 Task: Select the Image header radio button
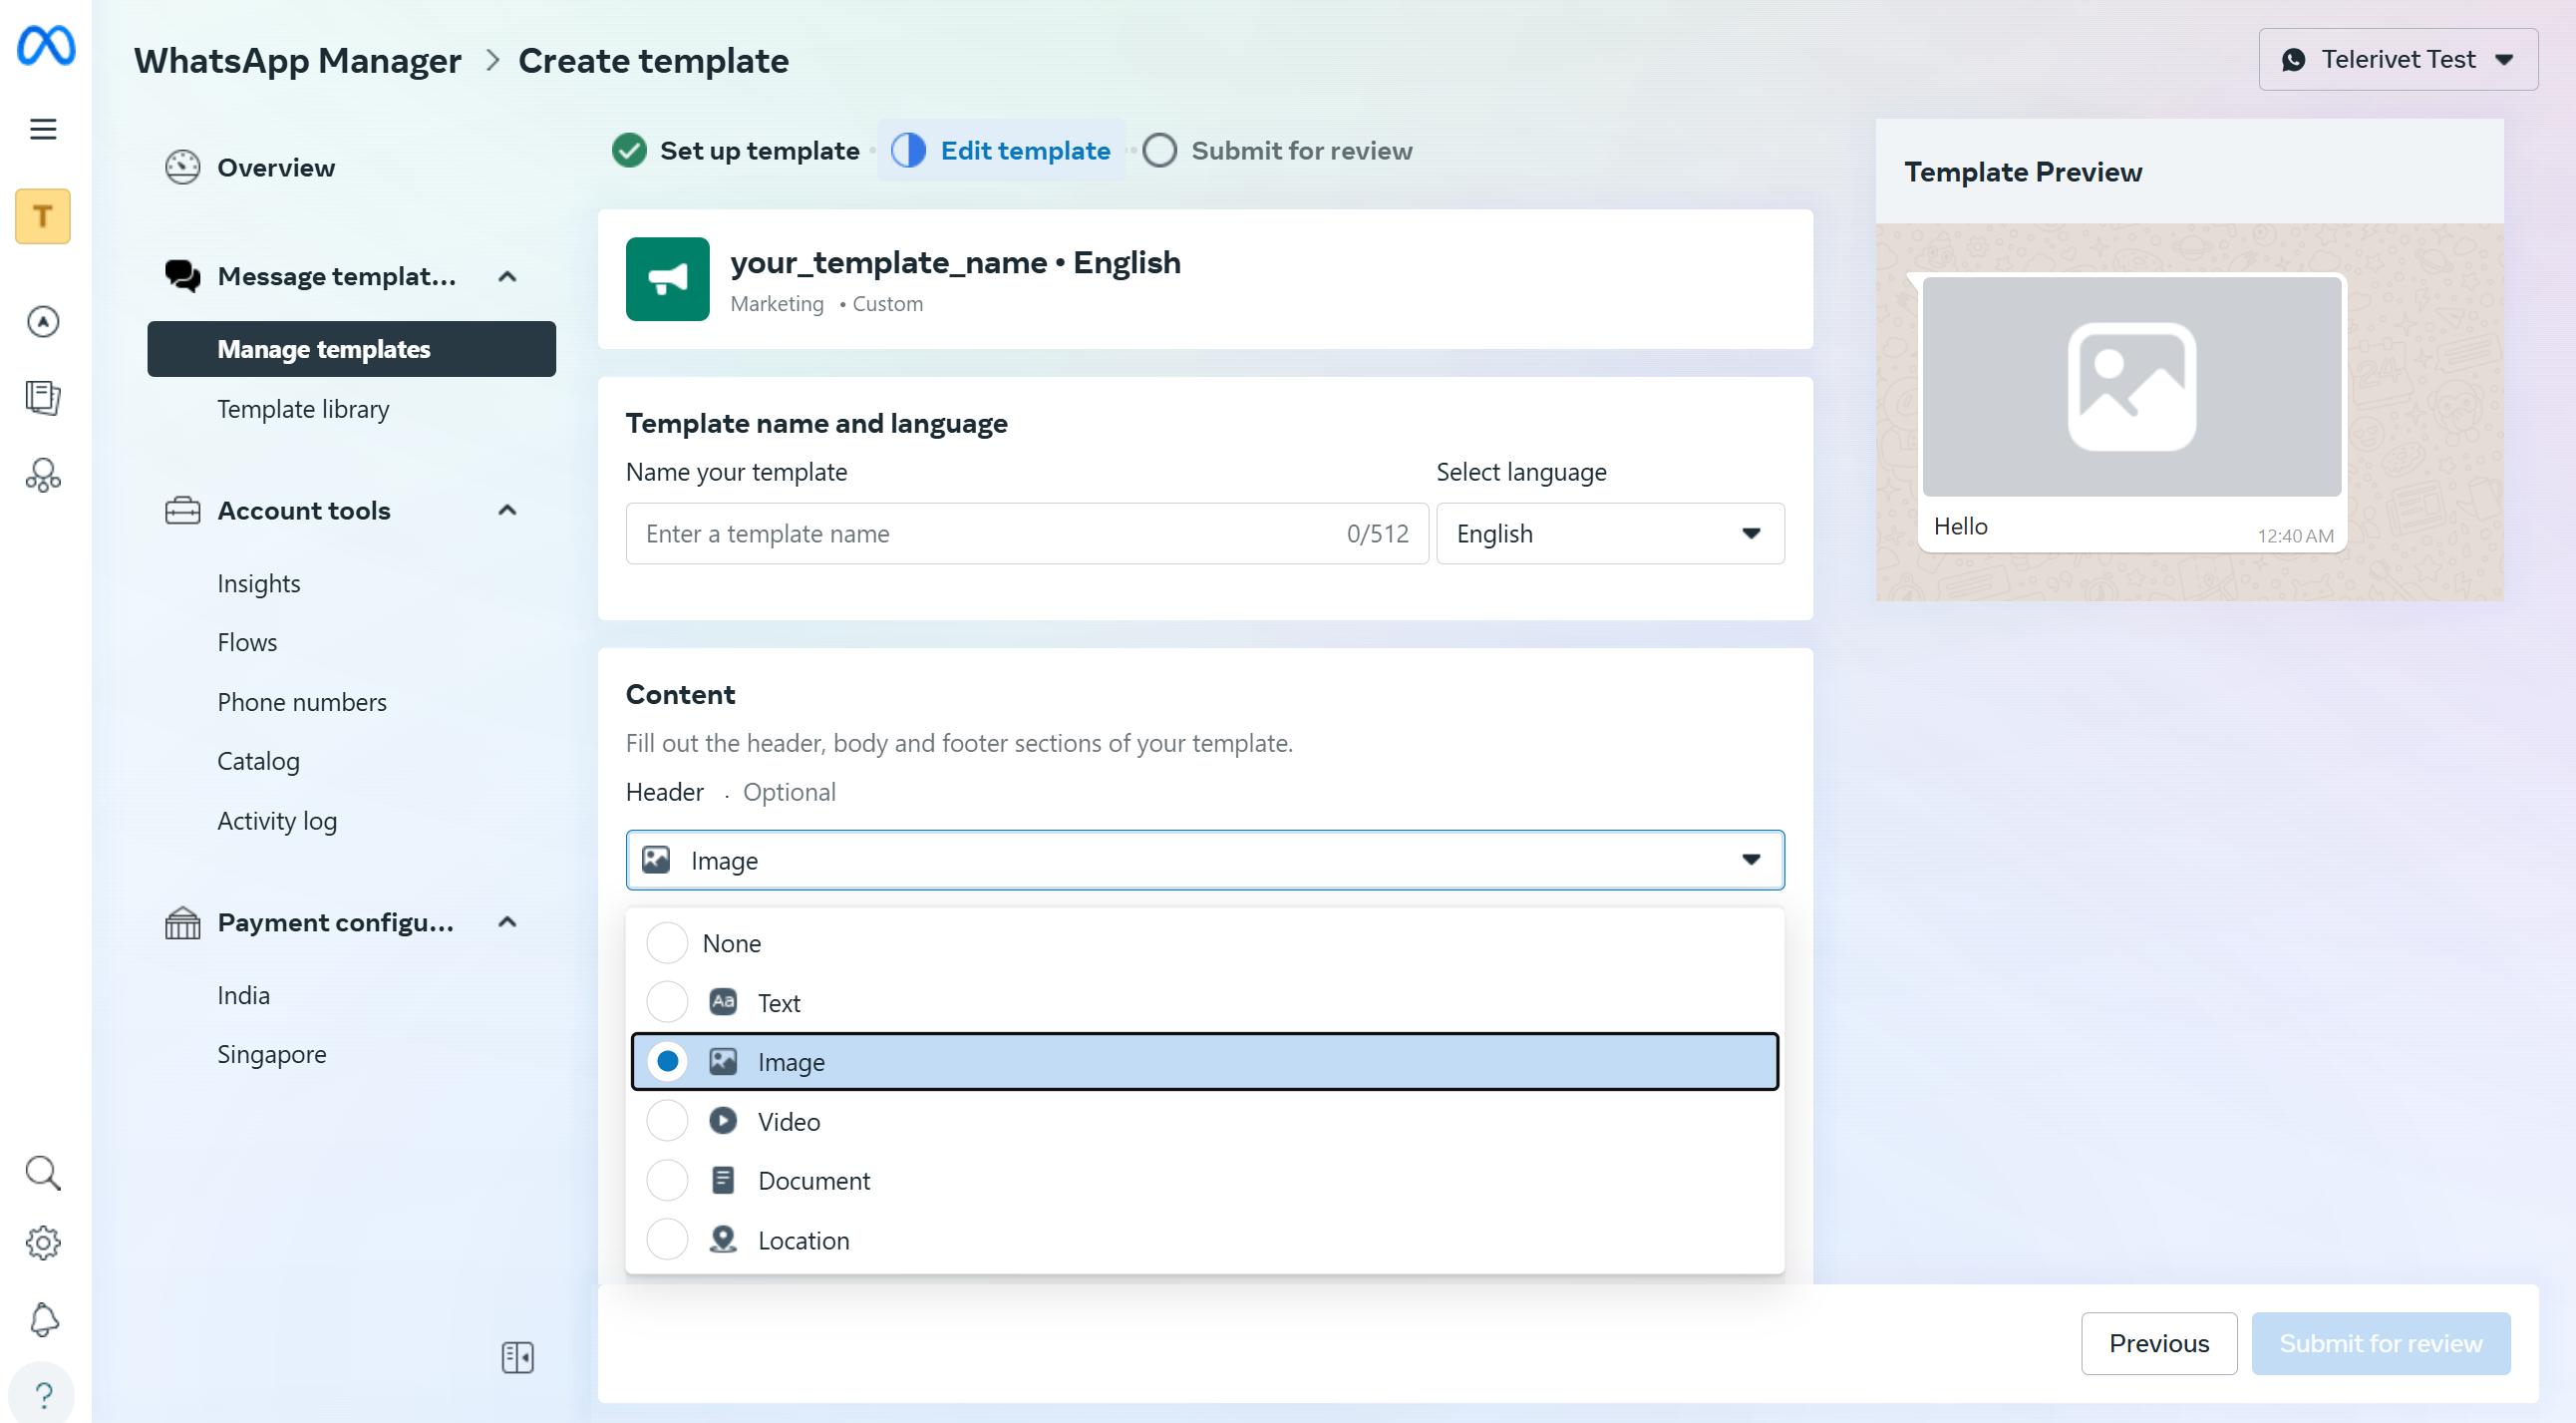pyautogui.click(x=667, y=1061)
